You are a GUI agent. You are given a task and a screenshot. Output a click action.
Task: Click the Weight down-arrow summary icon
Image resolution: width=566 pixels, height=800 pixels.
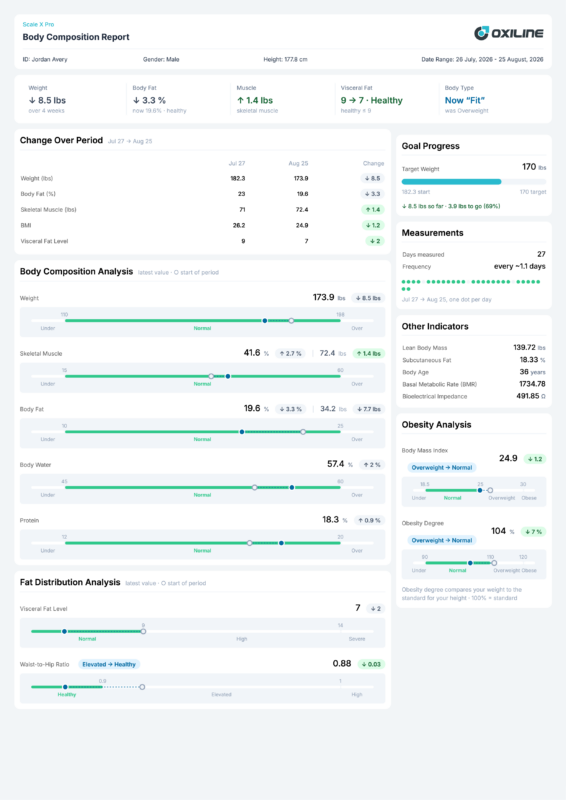32,101
